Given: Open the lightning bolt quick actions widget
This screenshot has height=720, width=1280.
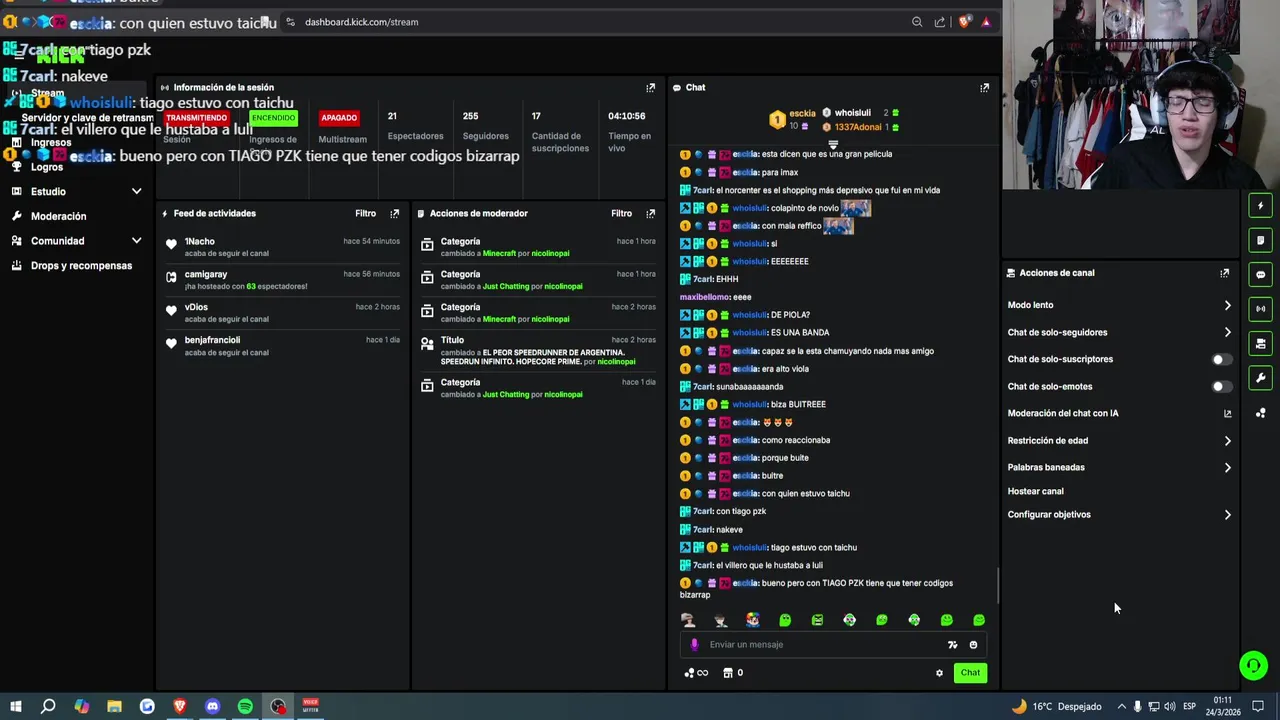Looking at the screenshot, I should [x=1260, y=206].
